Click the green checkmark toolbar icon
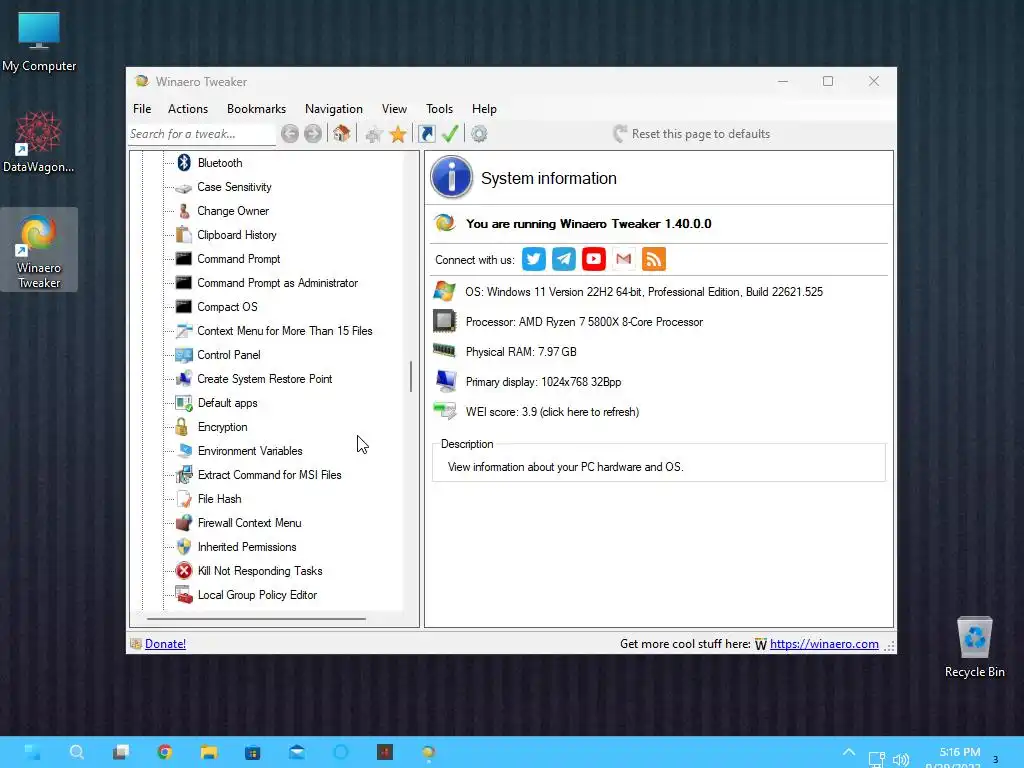Screen dimensions: 1024x768 click(450, 134)
